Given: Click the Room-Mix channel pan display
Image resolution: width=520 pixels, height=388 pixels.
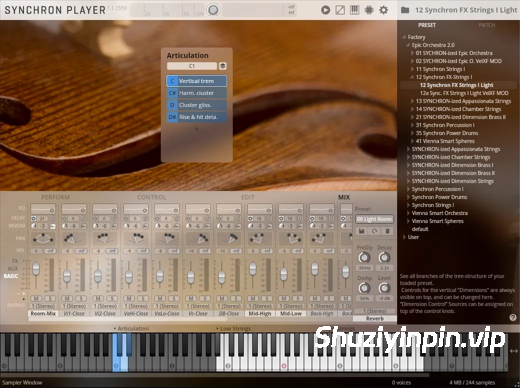Looking at the screenshot, I should (x=43, y=238).
